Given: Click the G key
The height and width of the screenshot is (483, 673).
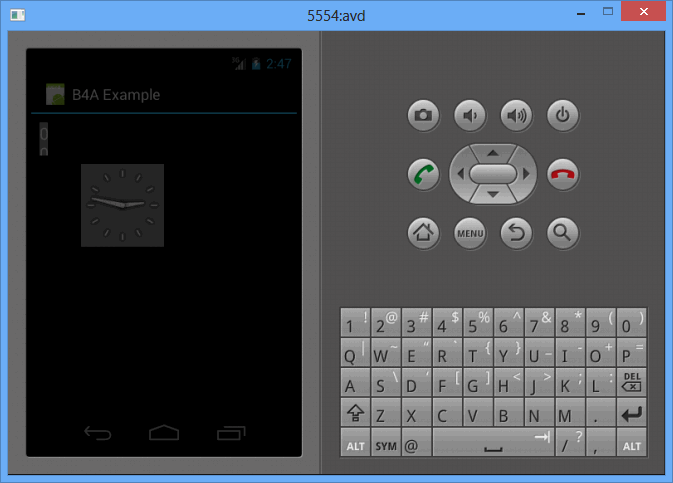Looking at the screenshot, I should tap(478, 382).
